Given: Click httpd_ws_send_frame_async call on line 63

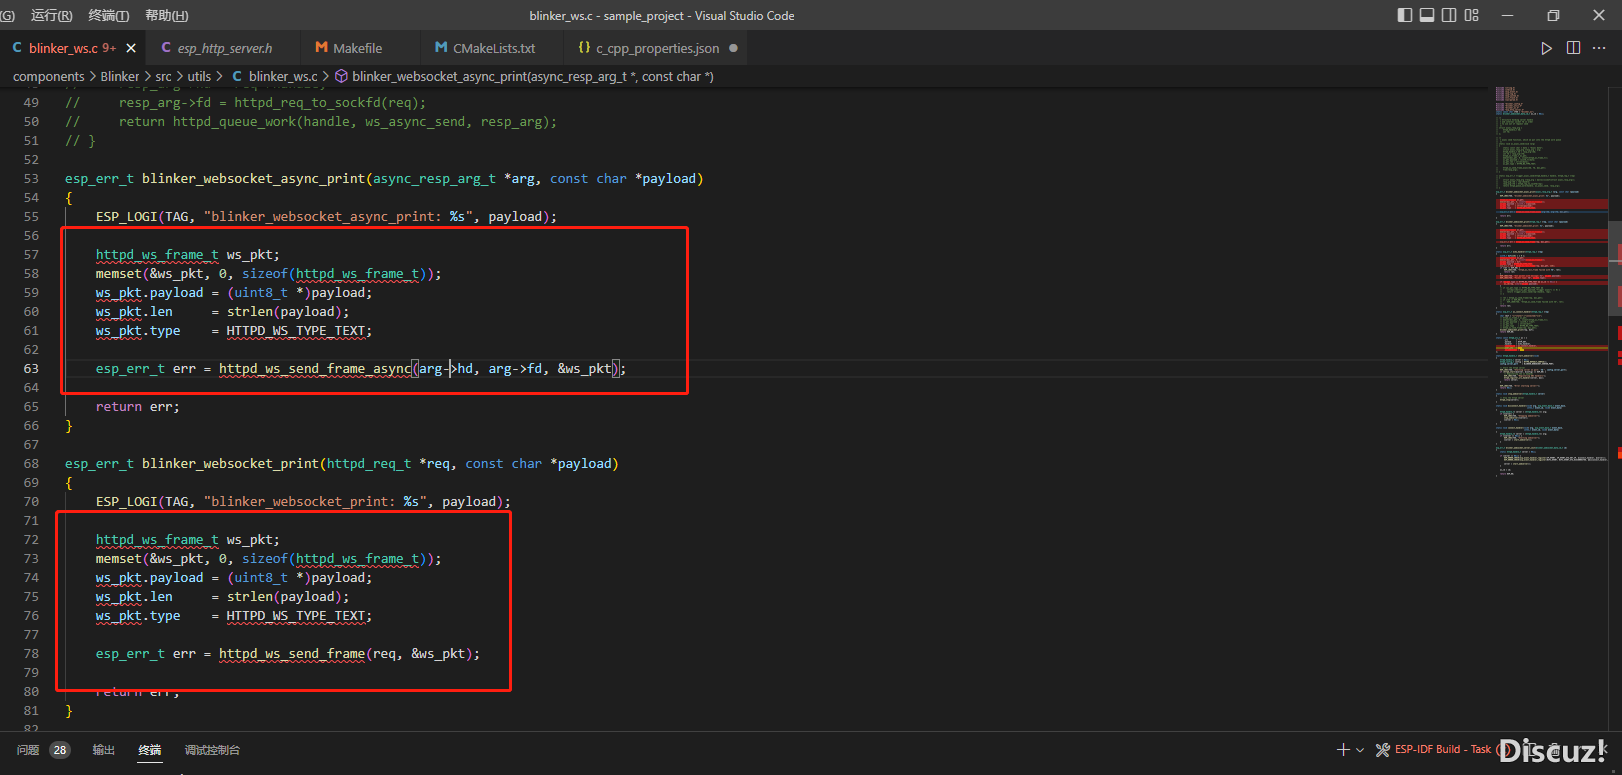Looking at the screenshot, I should 315,369.
